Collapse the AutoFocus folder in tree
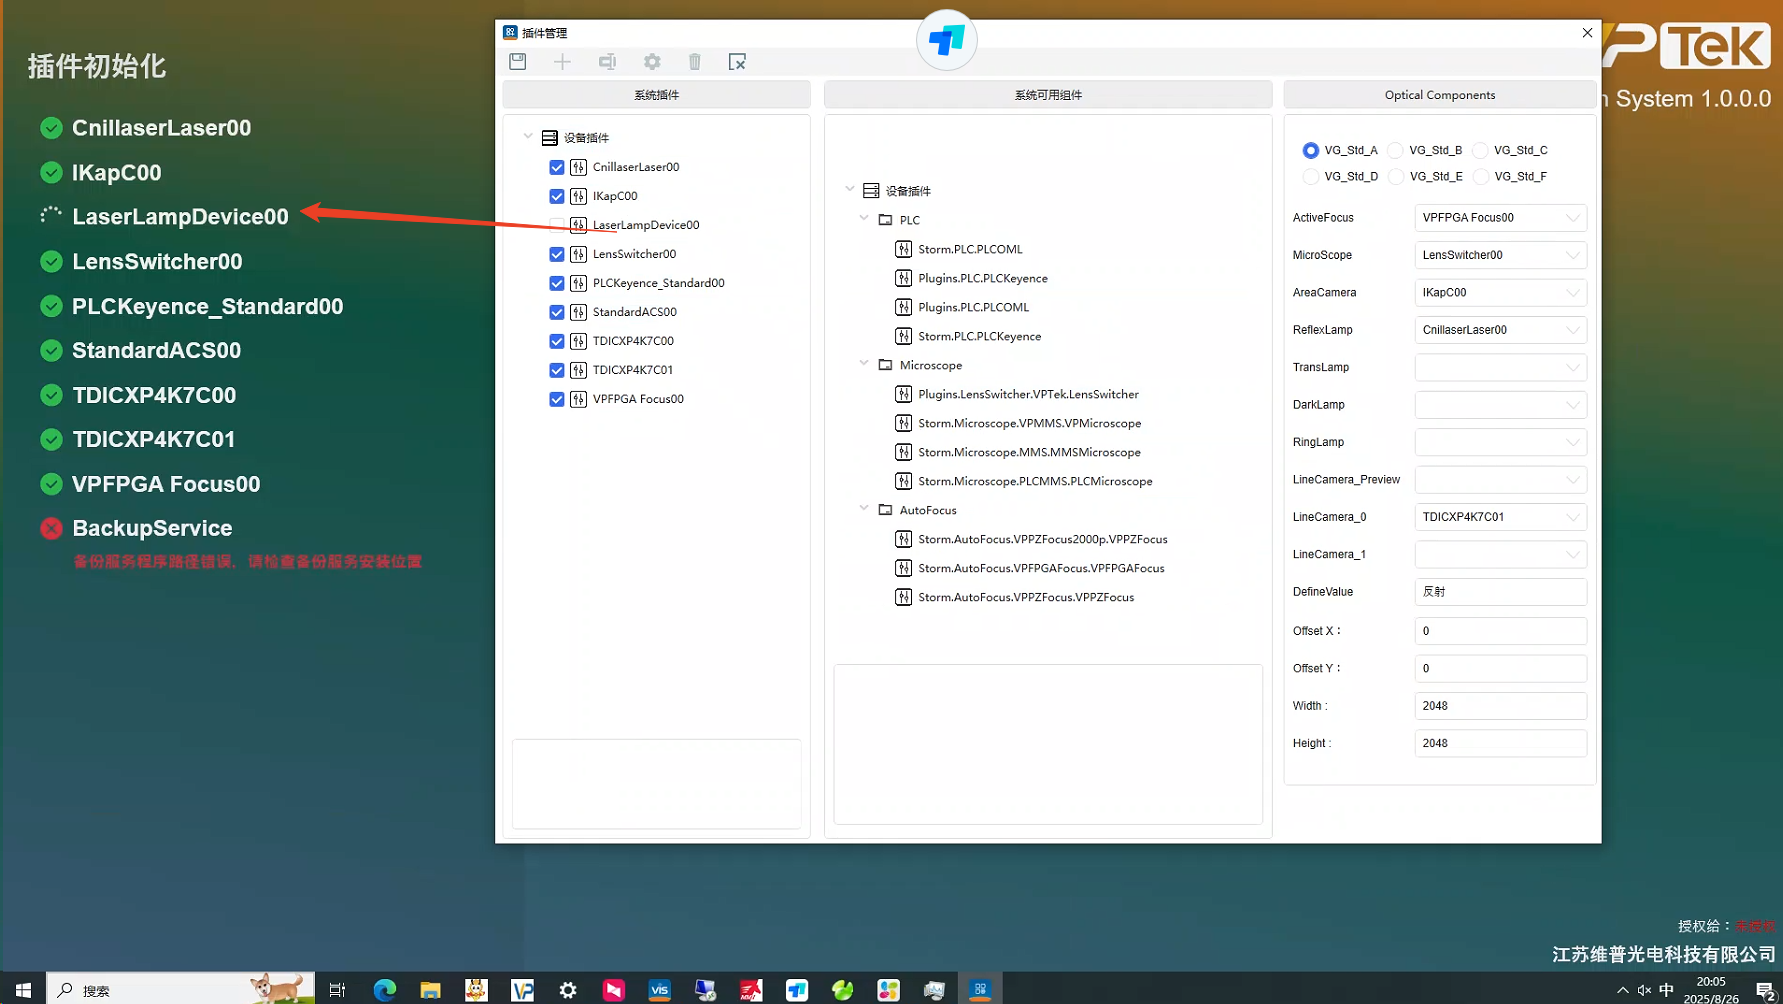Screen dimensions: 1783x1004 [864, 510]
